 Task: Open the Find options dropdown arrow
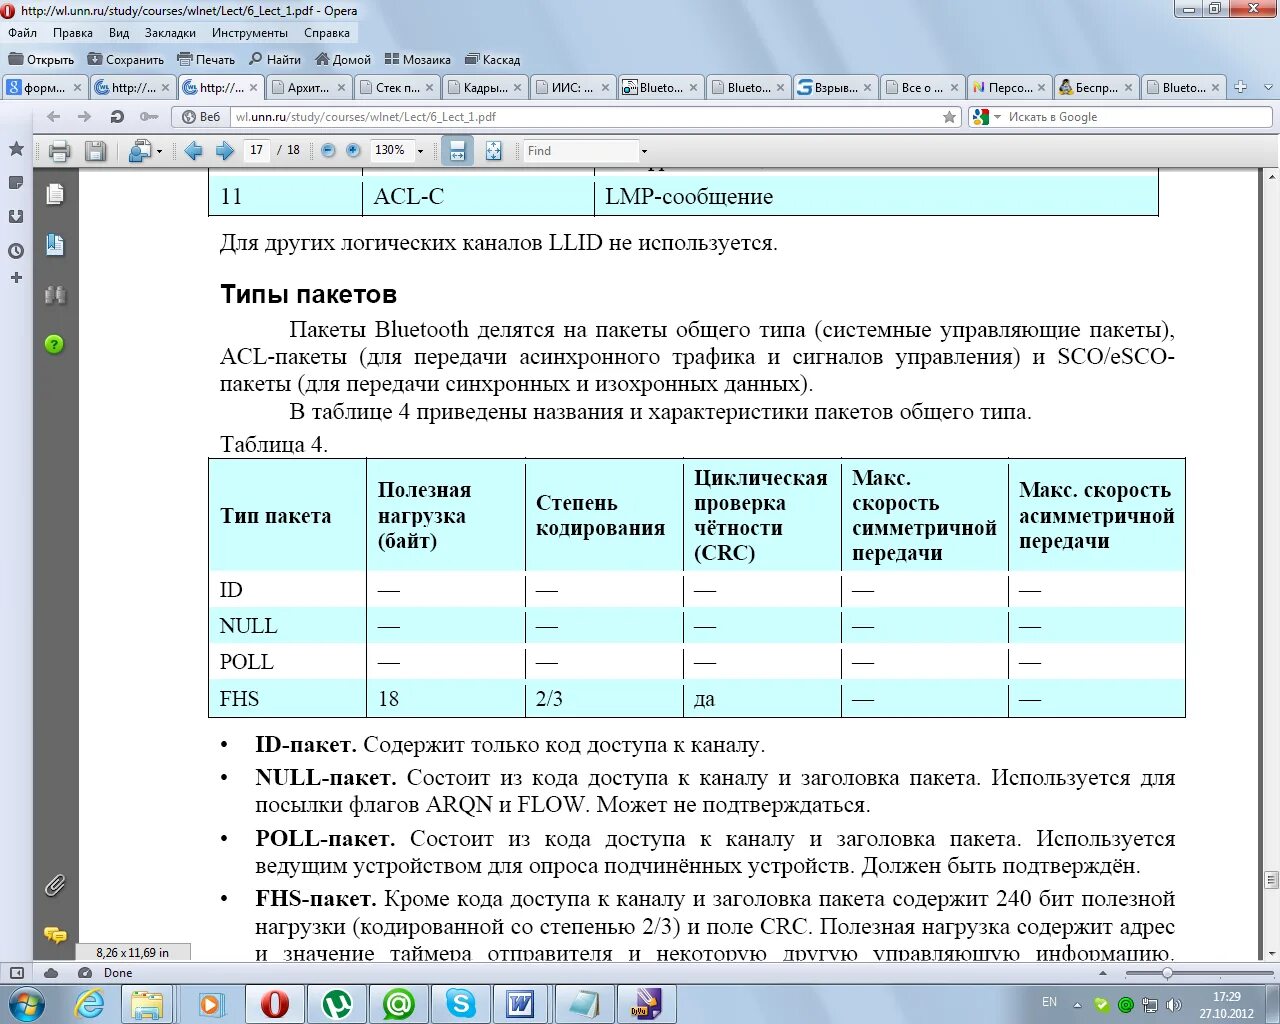644,151
